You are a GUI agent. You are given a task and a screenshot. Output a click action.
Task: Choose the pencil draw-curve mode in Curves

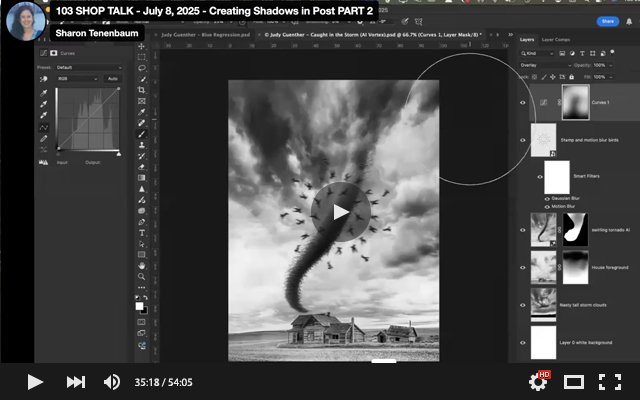tap(44, 139)
